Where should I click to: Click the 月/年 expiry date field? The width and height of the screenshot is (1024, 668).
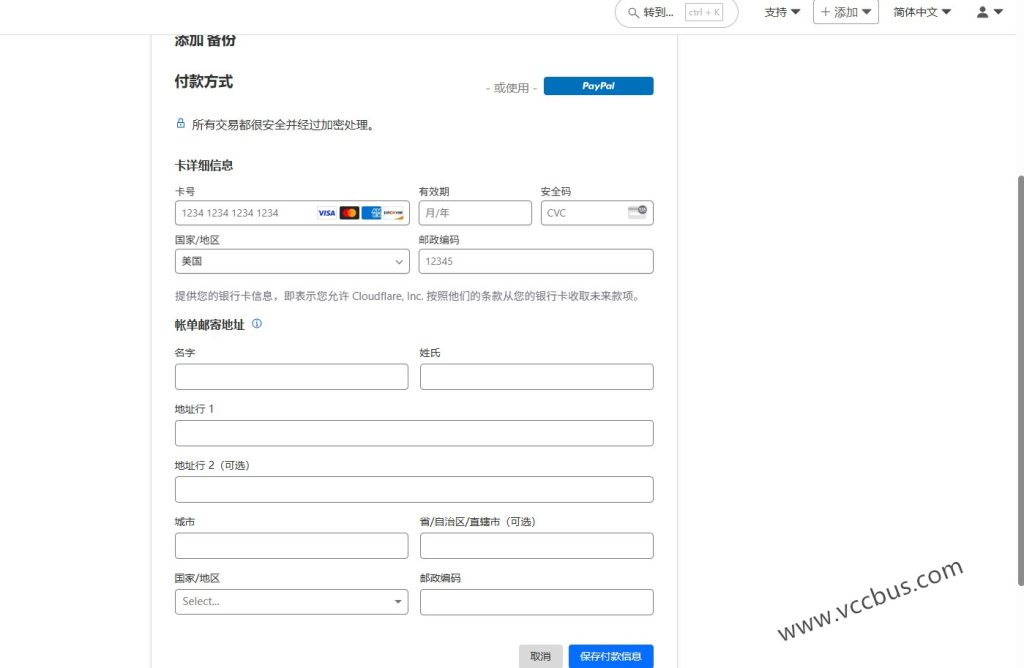click(x=475, y=213)
